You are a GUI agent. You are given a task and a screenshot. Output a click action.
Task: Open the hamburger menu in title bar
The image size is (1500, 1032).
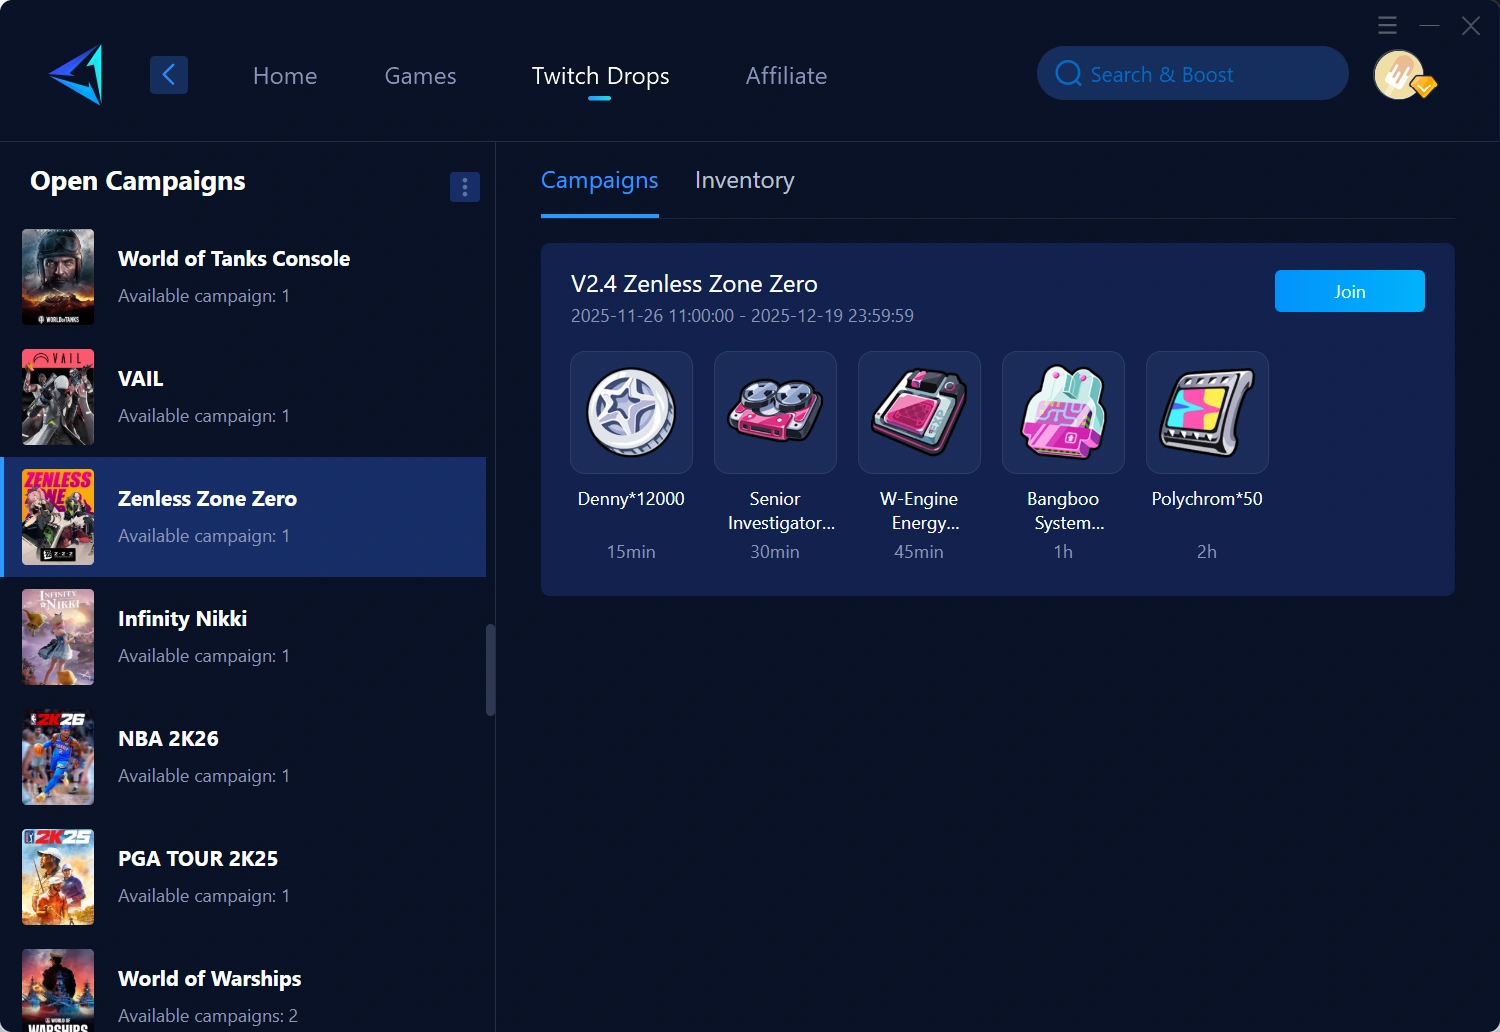tap(1387, 25)
